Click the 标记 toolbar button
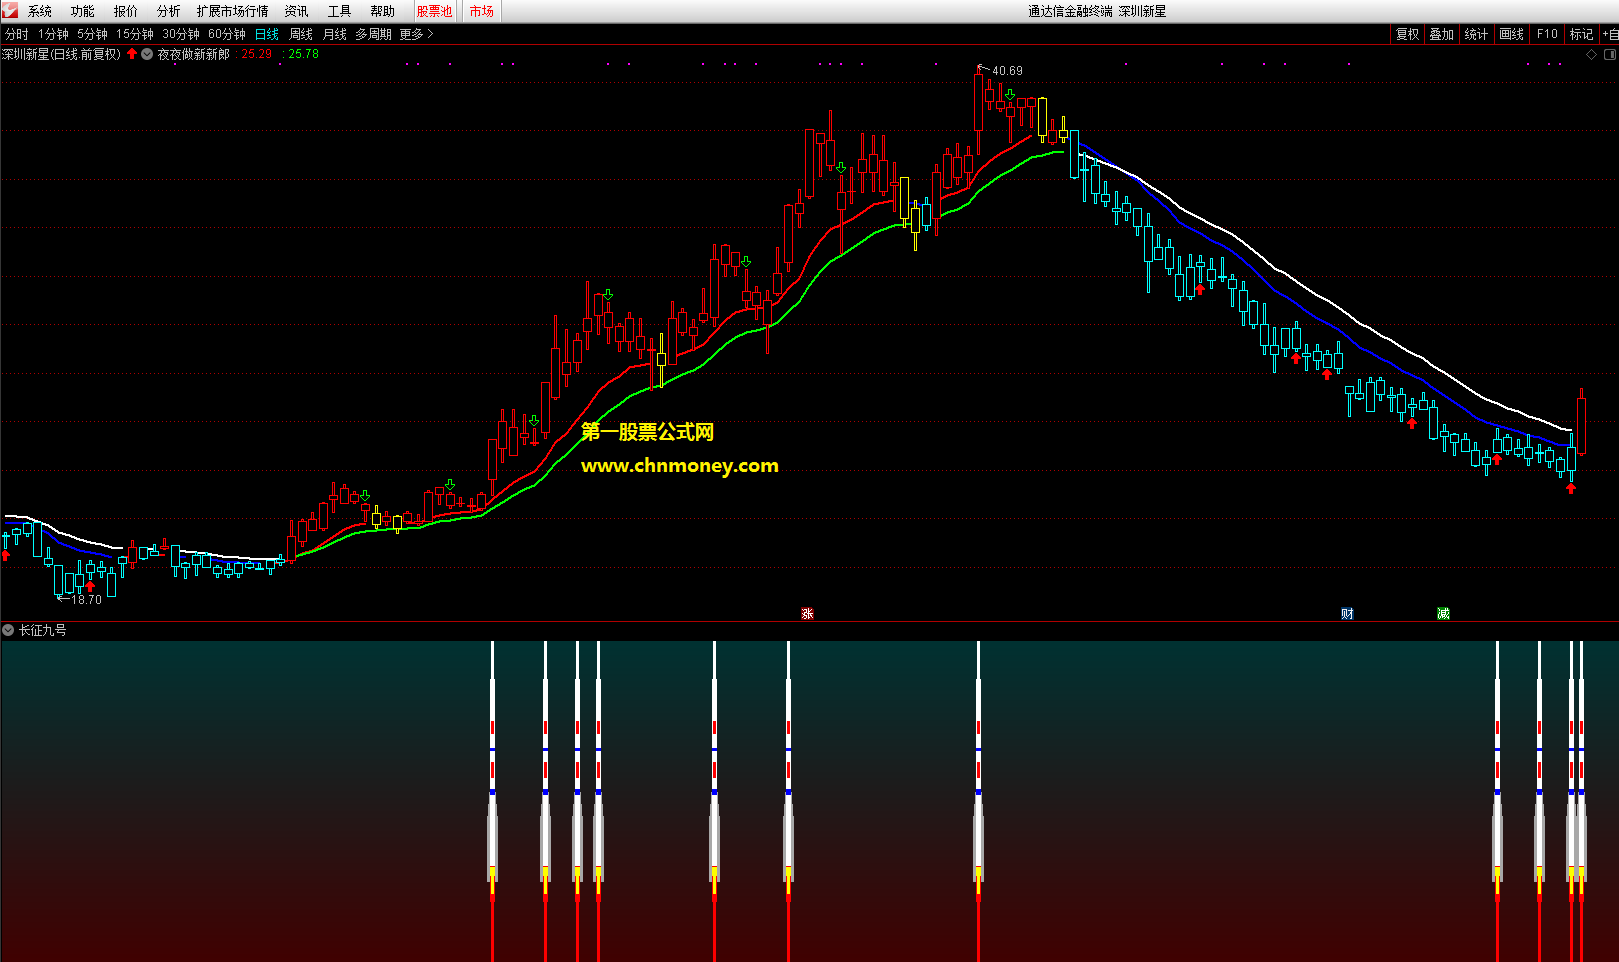The image size is (1619, 962). pos(1581,34)
